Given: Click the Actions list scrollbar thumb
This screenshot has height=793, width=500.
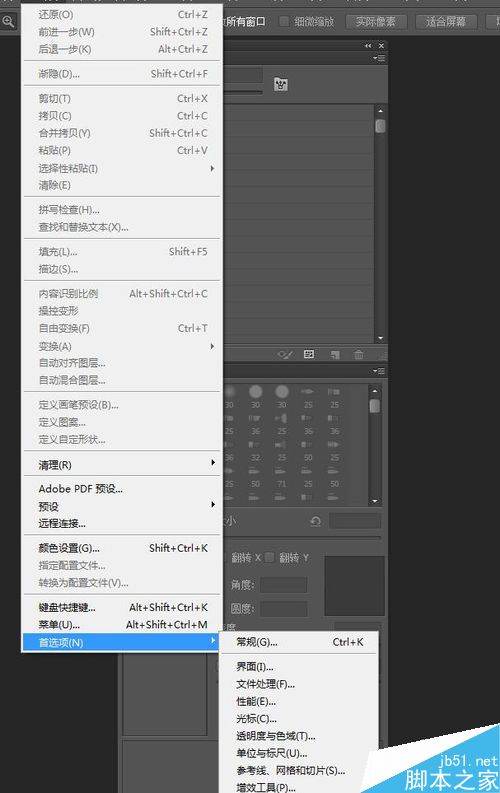Looking at the screenshot, I should click(380, 125).
